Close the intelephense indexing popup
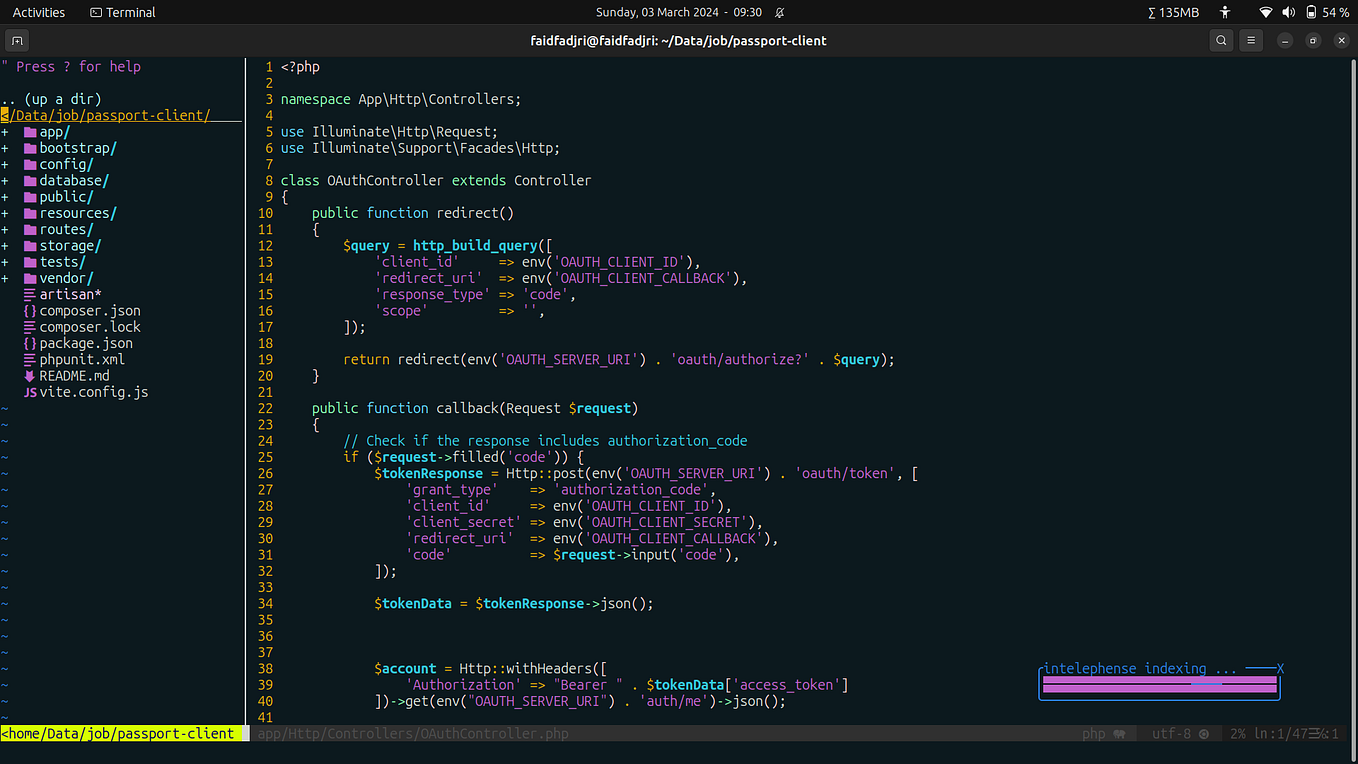This screenshot has height=764, width=1358. click(1280, 669)
